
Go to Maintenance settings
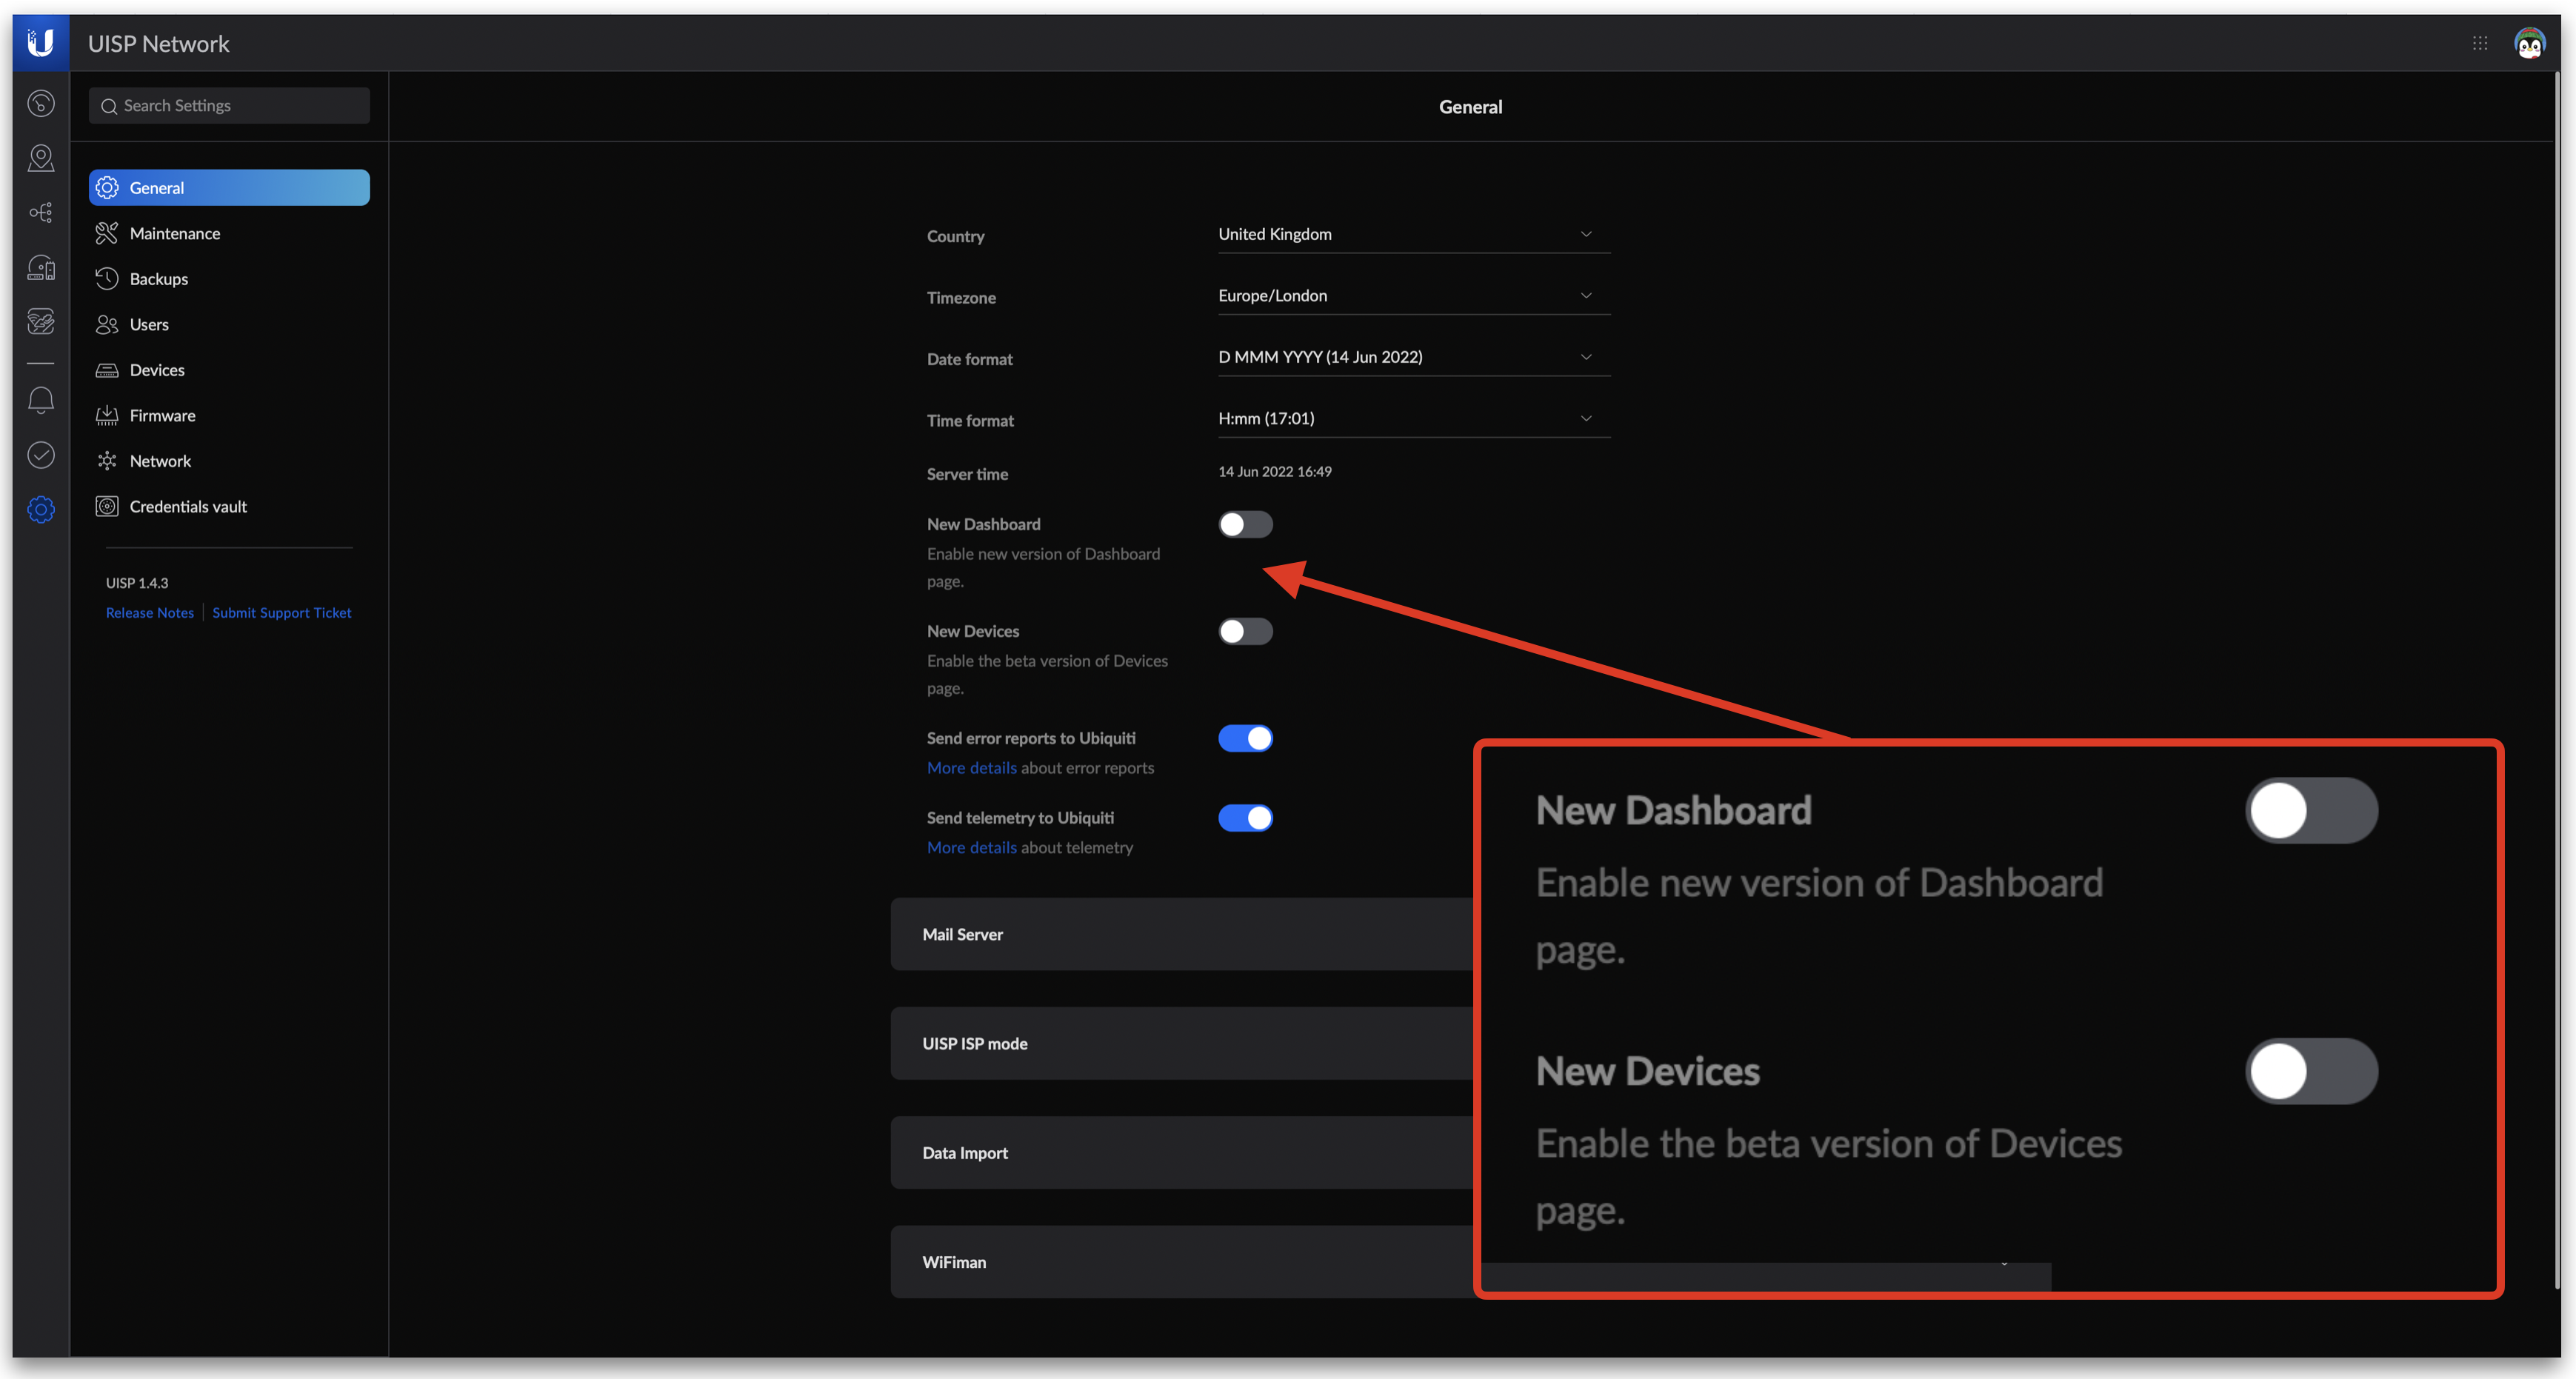pyautogui.click(x=175, y=233)
